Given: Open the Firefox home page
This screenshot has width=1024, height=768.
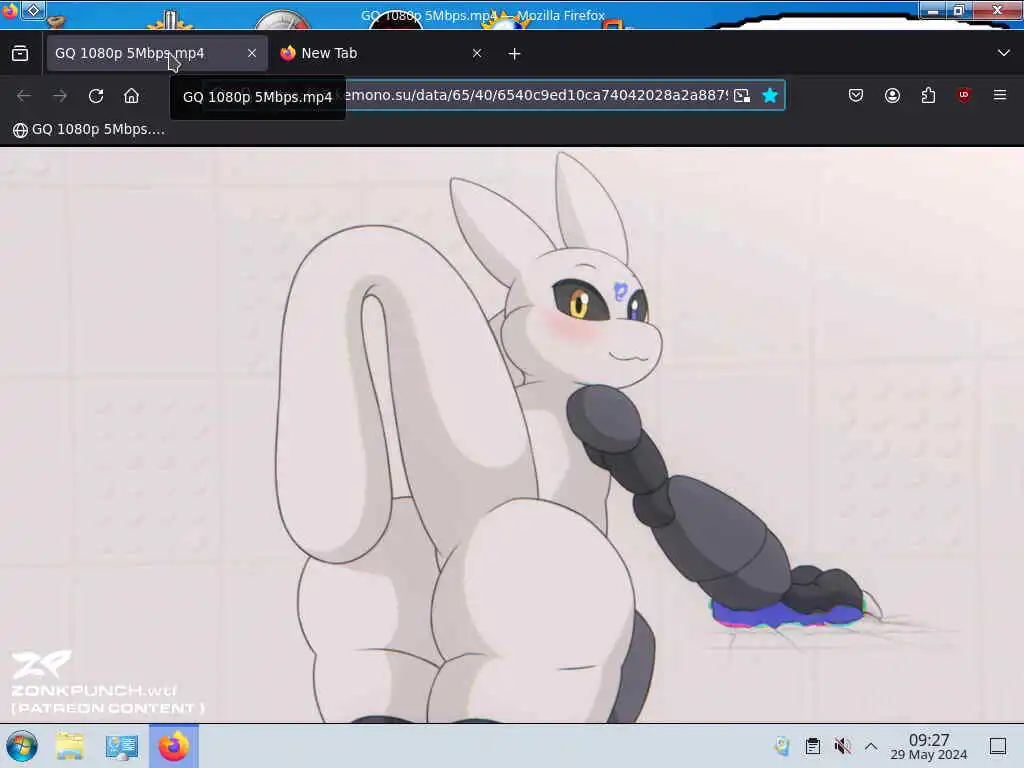Looking at the screenshot, I should click(x=131, y=96).
